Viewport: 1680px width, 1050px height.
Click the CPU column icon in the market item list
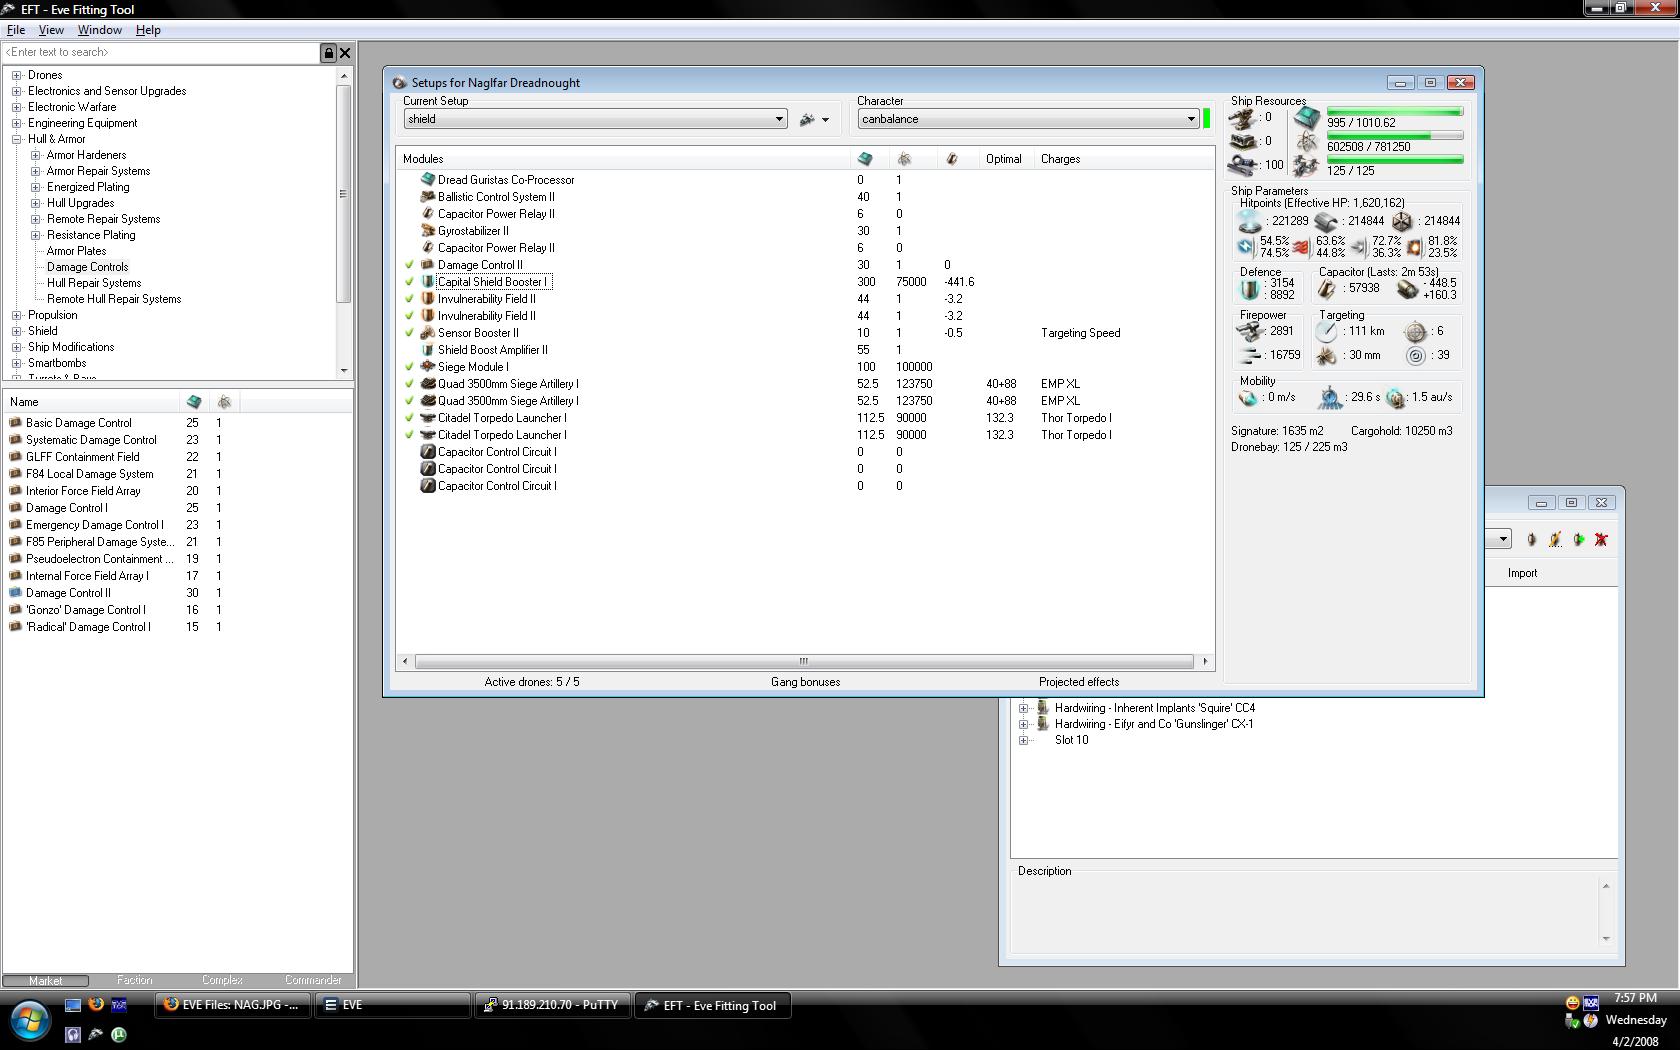pos(193,402)
